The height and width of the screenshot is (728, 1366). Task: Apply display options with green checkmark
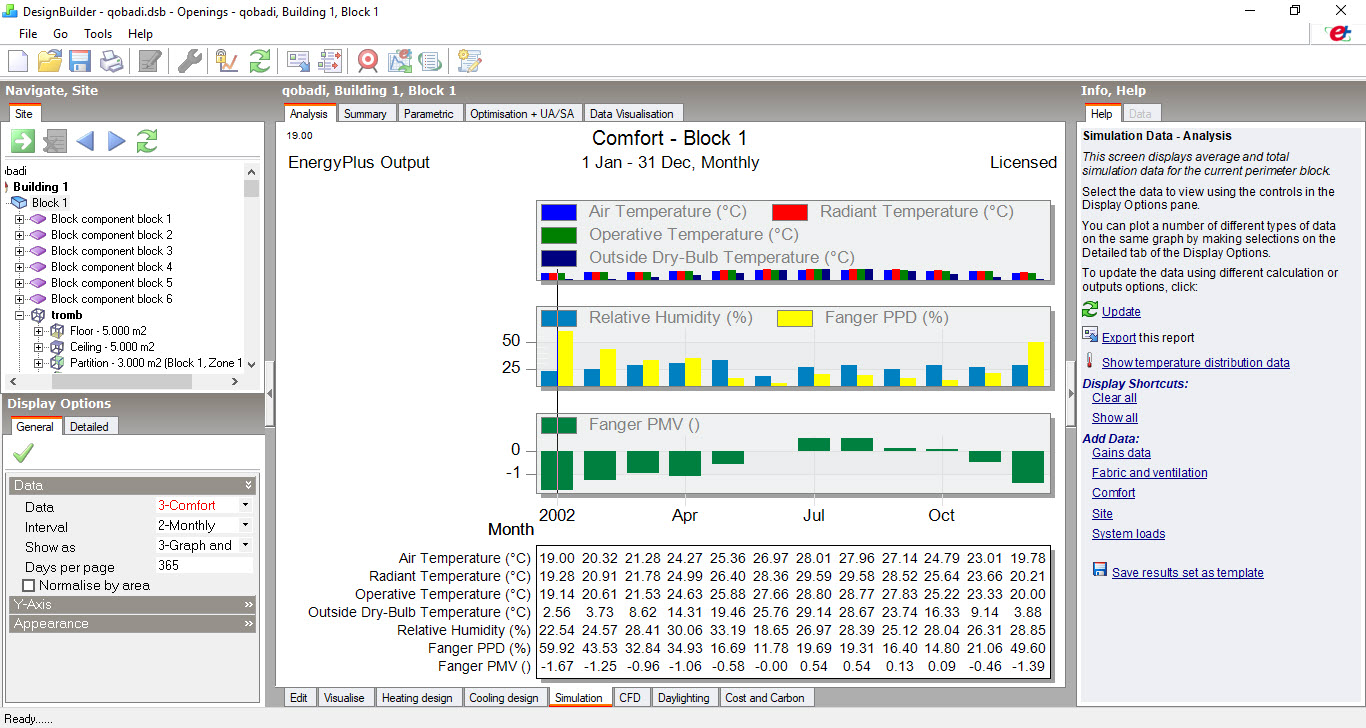tap(22, 454)
